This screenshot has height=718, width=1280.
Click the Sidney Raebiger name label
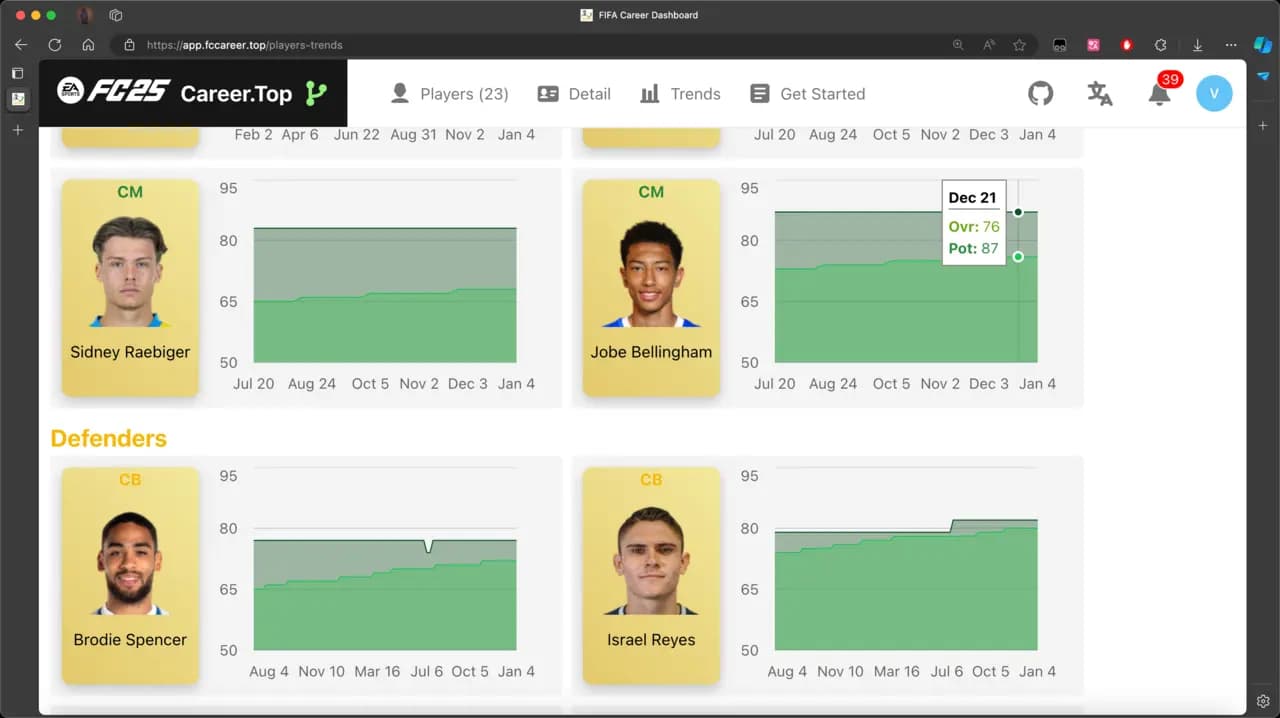pyautogui.click(x=130, y=352)
